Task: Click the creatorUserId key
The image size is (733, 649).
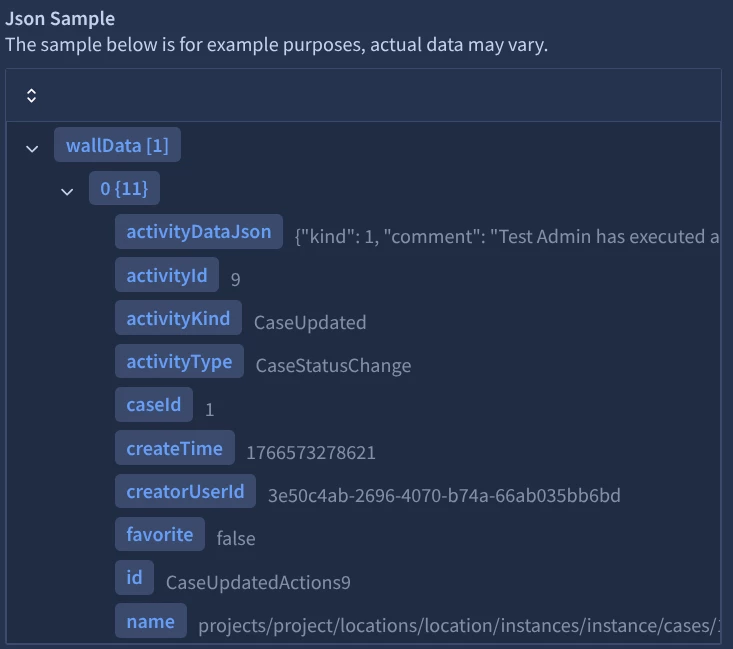Action: point(185,492)
